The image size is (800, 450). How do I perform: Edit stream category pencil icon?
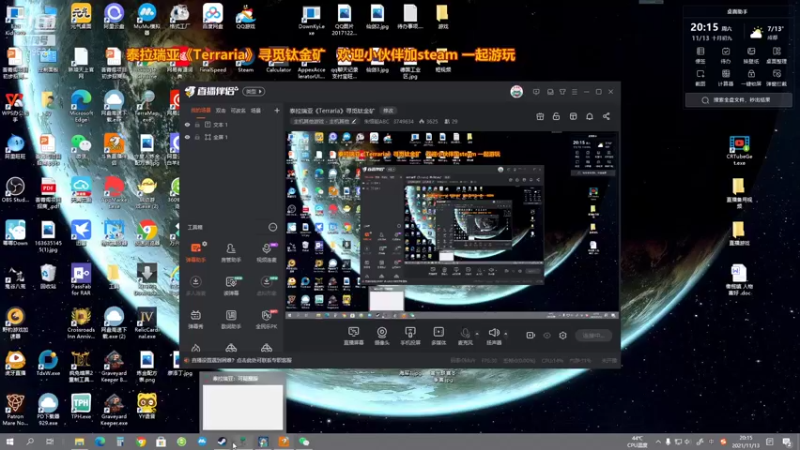(354, 121)
